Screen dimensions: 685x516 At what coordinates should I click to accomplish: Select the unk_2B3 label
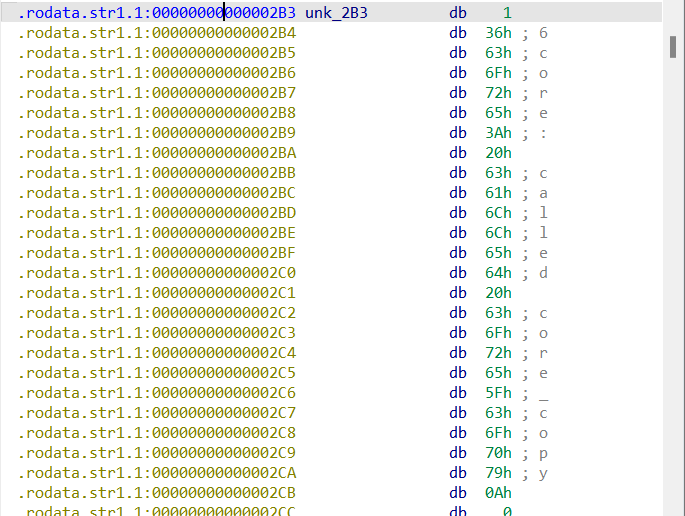click(x=336, y=13)
